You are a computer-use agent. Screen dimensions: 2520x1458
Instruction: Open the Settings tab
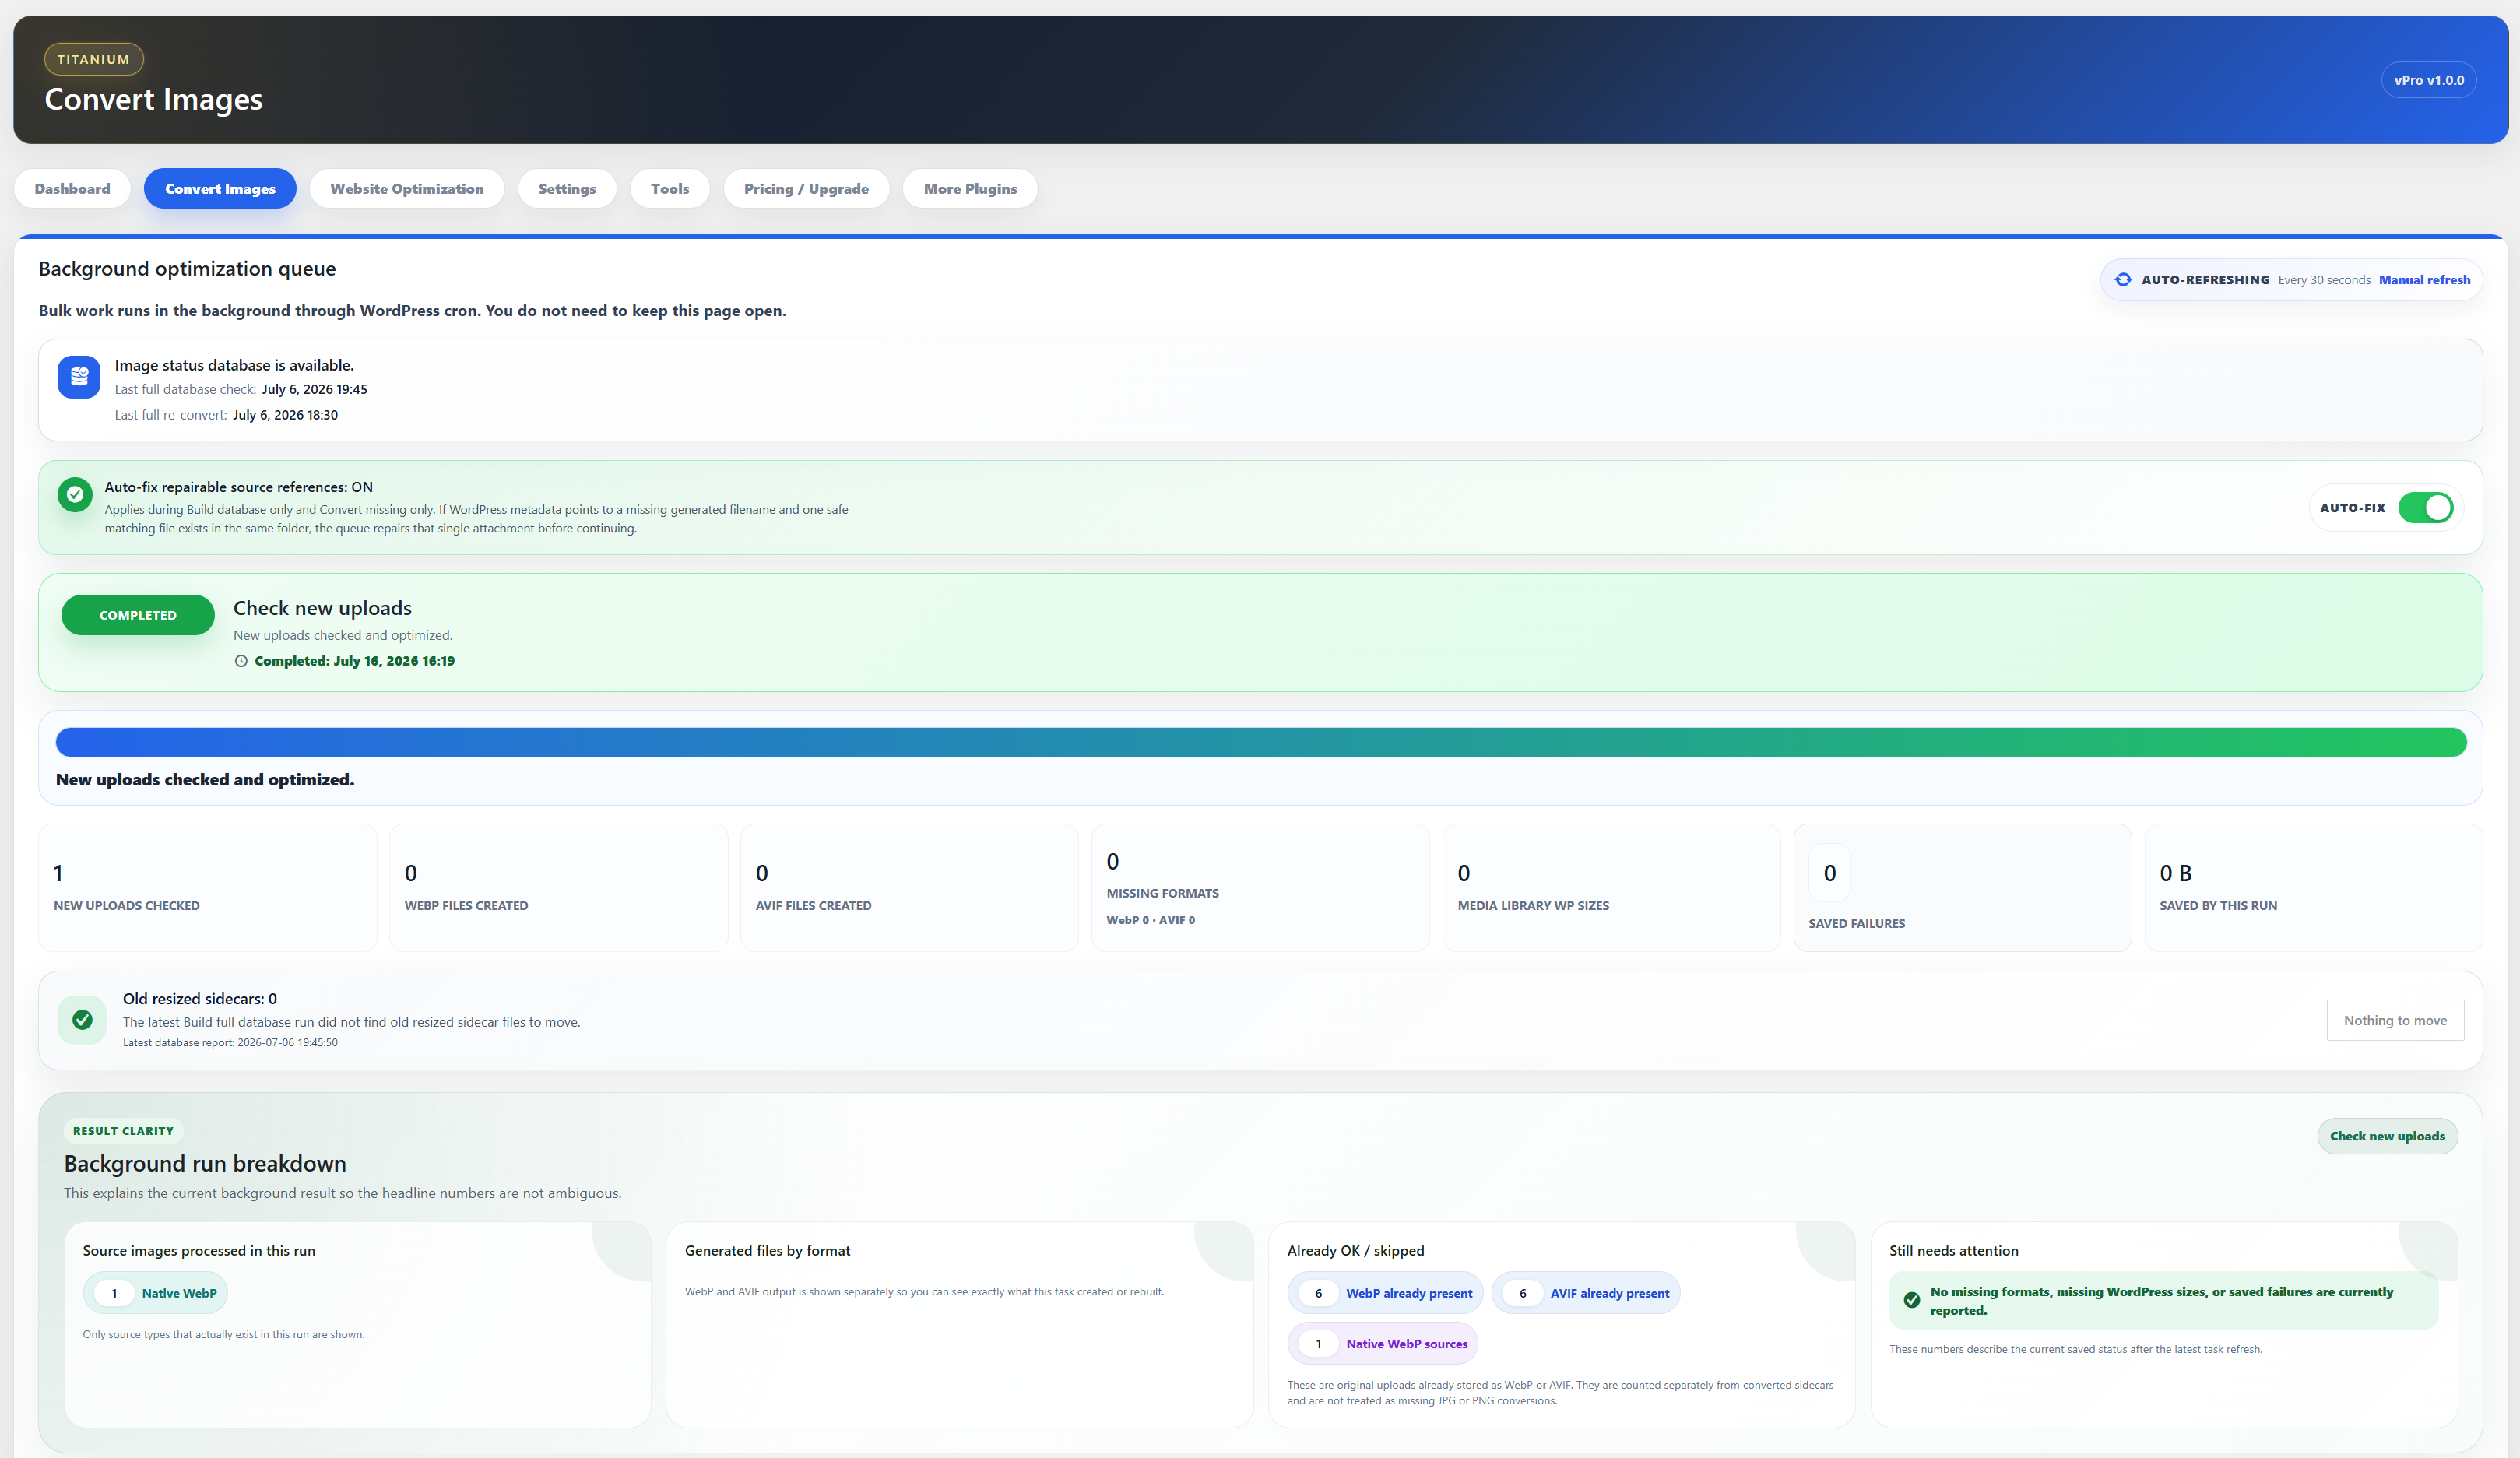pos(567,189)
